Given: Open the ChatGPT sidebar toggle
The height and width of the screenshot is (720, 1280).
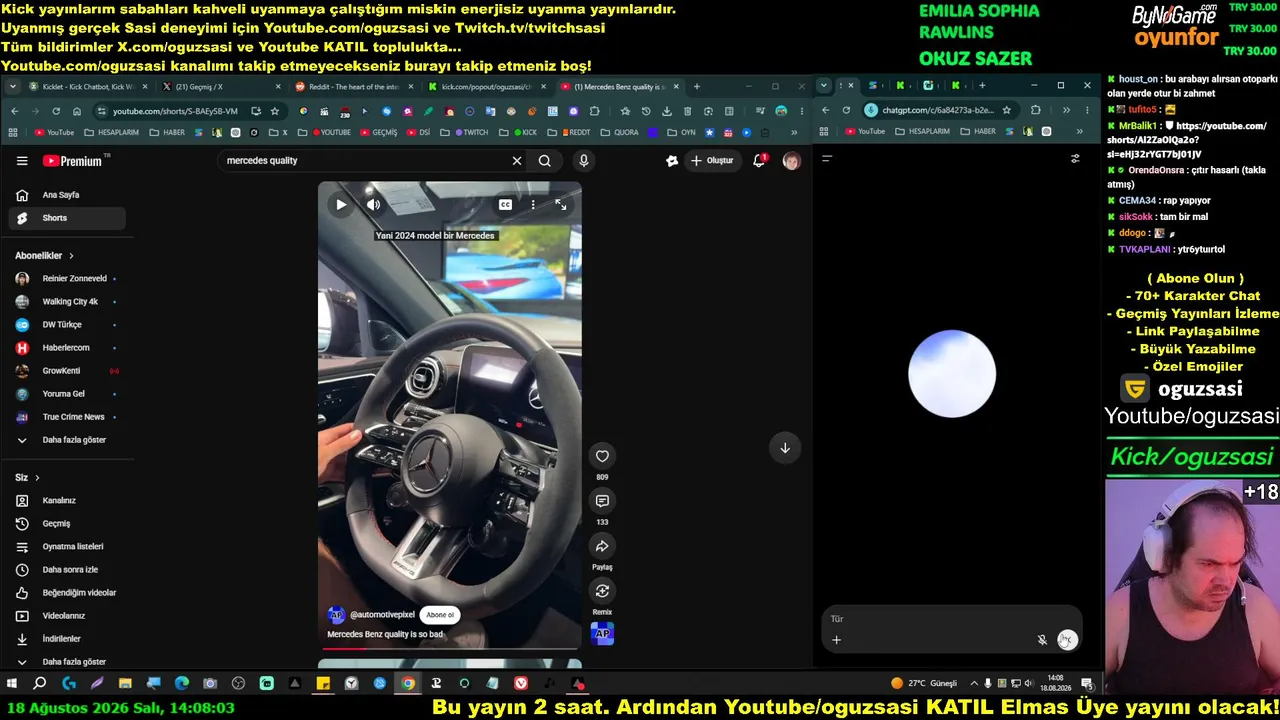Looking at the screenshot, I should 827,159.
